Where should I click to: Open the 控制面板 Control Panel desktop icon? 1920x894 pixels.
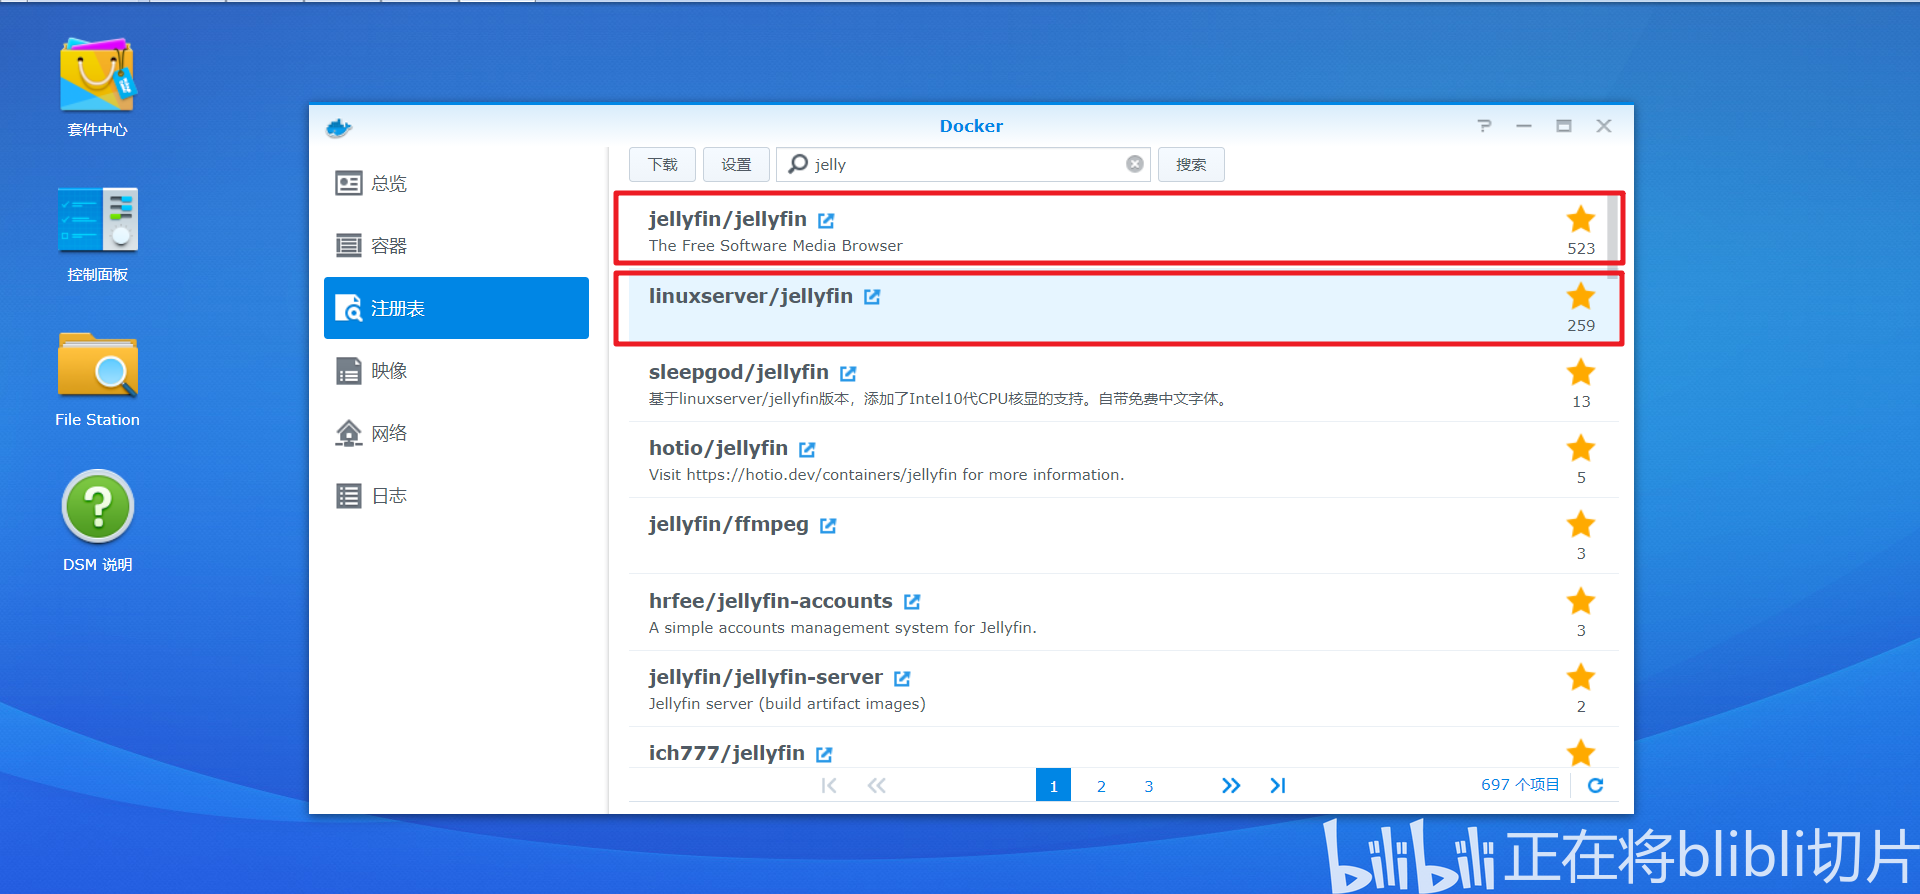(97, 234)
